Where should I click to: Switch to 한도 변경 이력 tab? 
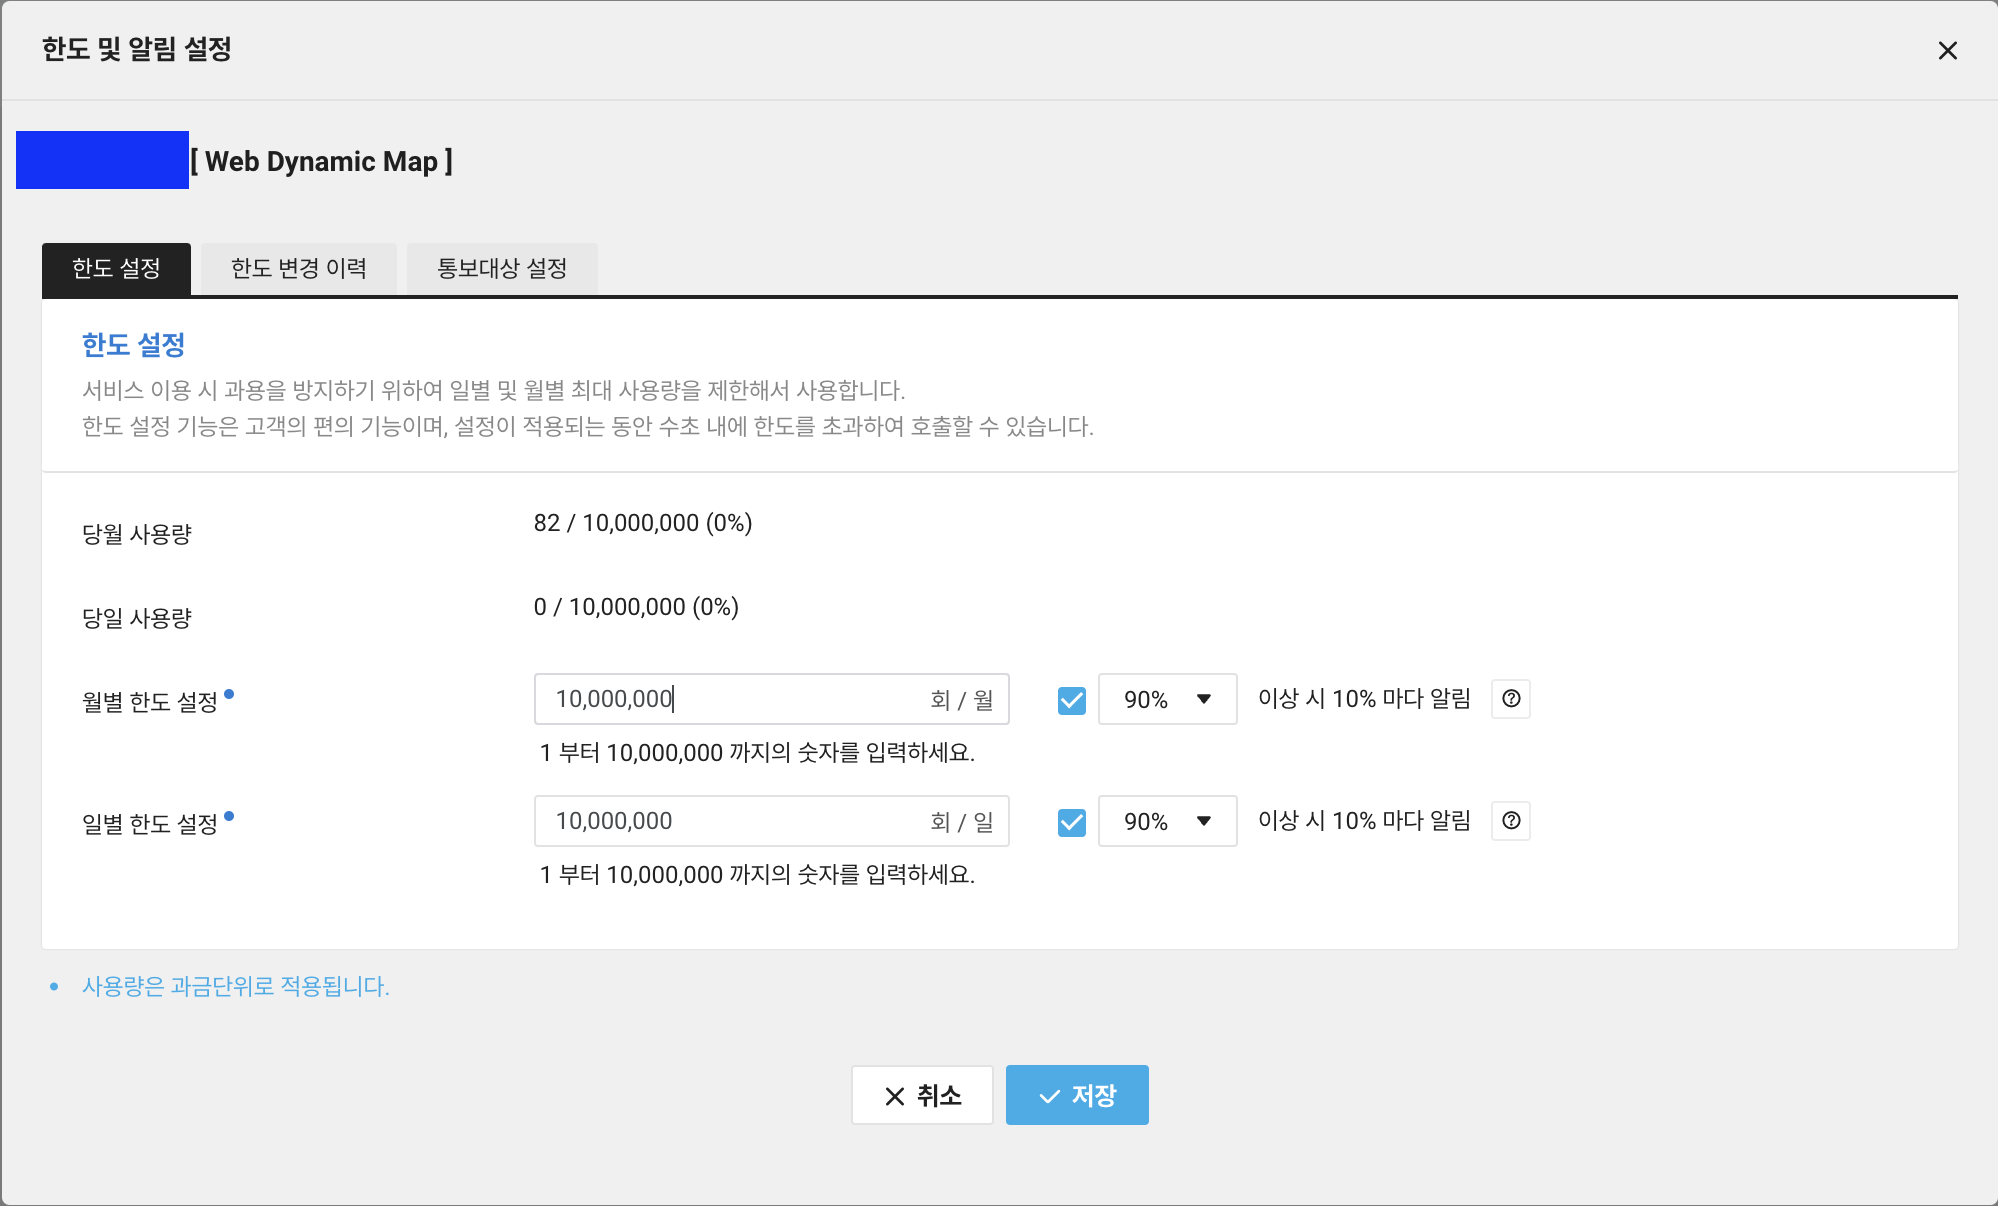(x=298, y=269)
